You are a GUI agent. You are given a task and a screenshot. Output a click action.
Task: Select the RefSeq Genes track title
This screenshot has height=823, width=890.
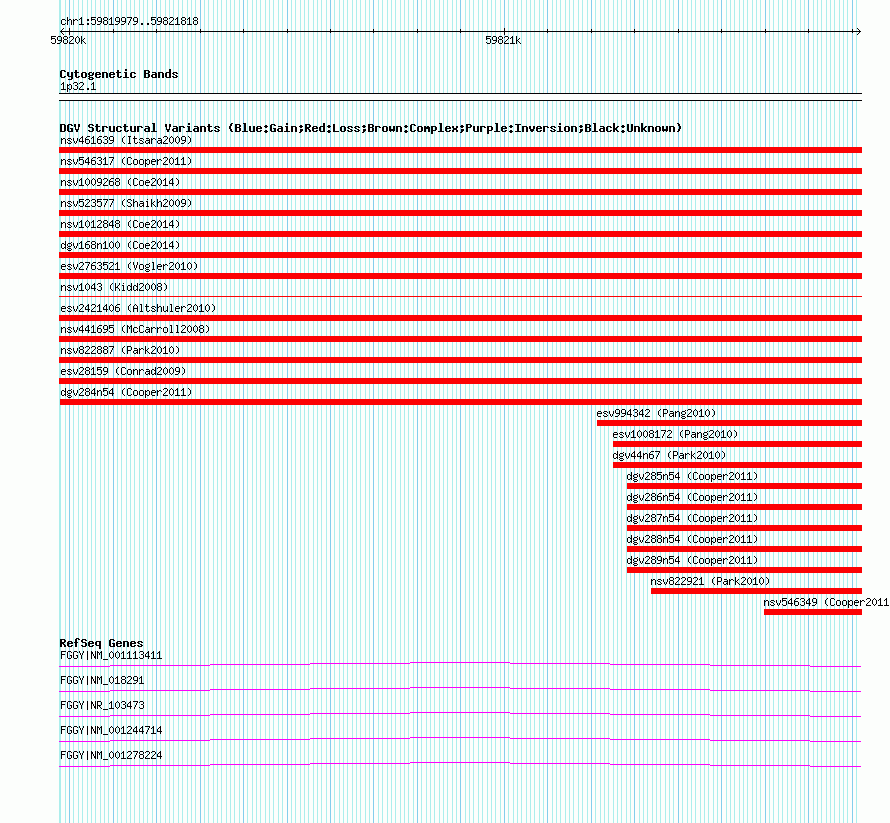tap(102, 643)
